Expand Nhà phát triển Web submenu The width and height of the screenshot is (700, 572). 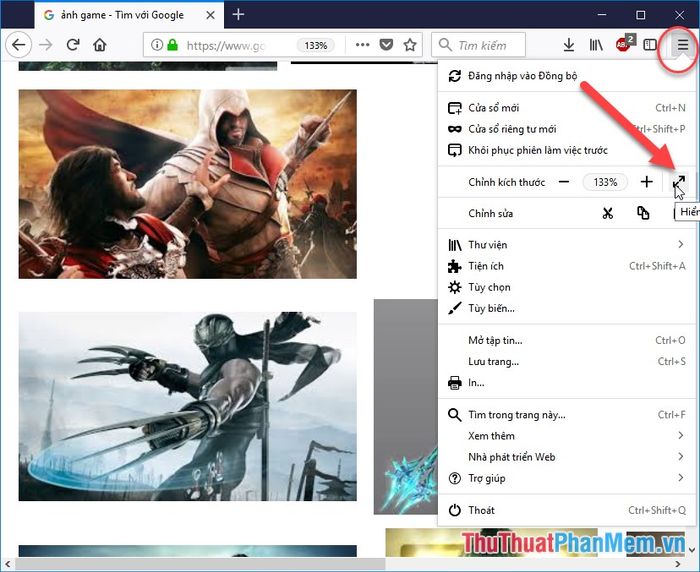[x=567, y=457]
